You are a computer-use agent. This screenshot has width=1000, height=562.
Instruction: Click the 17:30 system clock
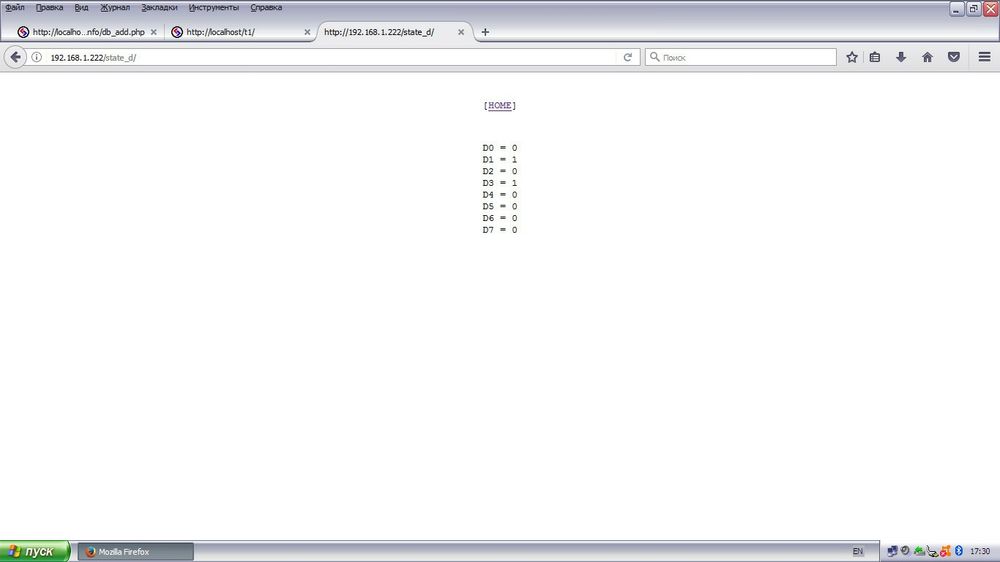(980, 552)
